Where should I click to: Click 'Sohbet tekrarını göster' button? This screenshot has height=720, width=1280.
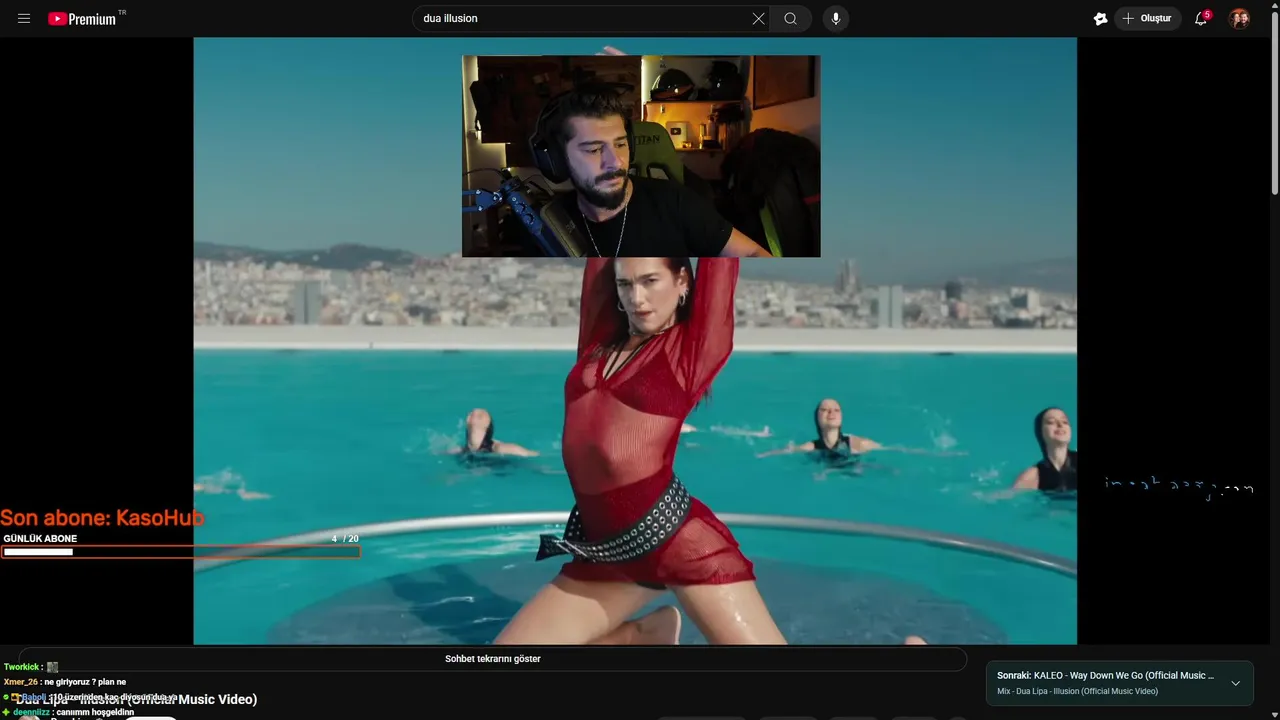tap(493, 659)
